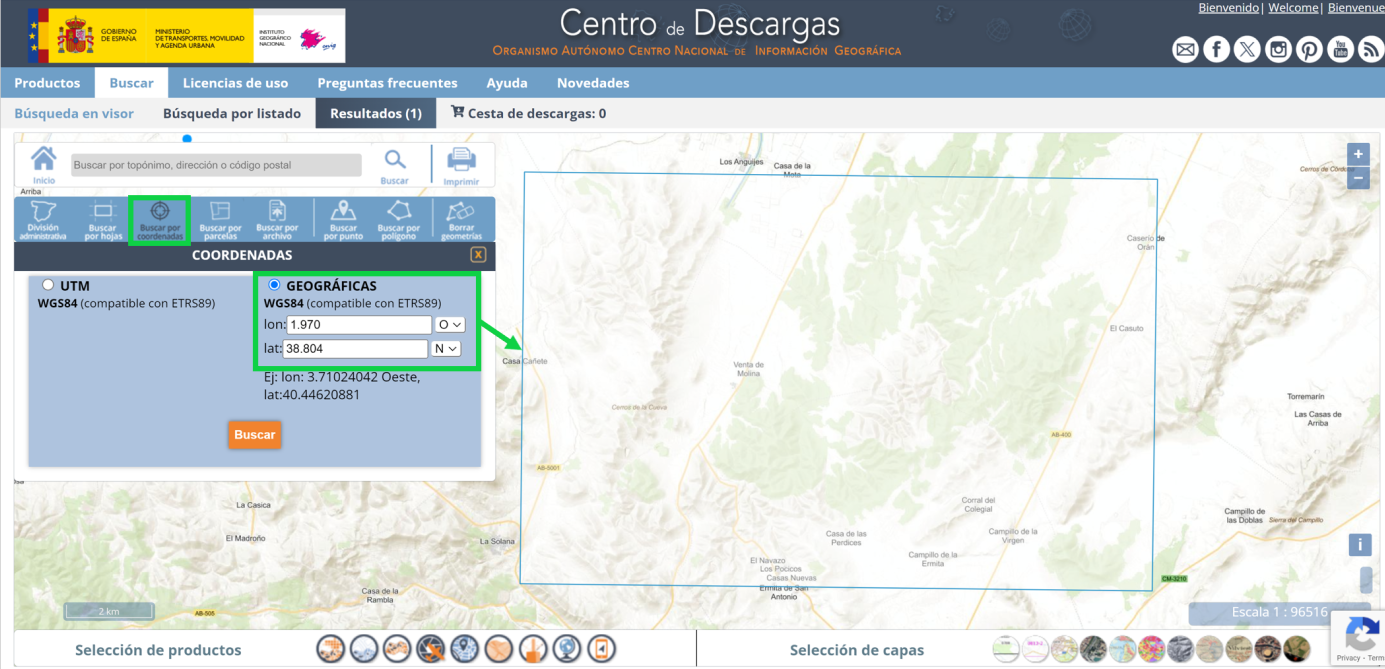This screenshot has width=1385, height=669.
Task: Open the Imprimir print tool
Action: (463, 163)
